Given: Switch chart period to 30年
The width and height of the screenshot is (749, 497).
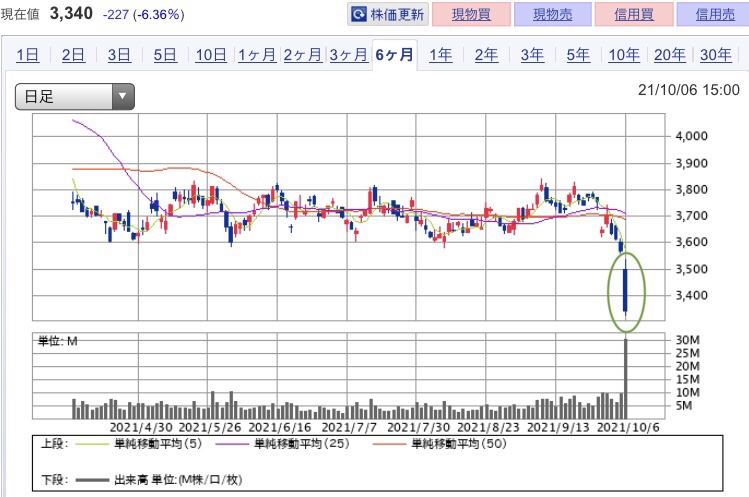Looking at the screenshot, I should (x=716, y=55).
